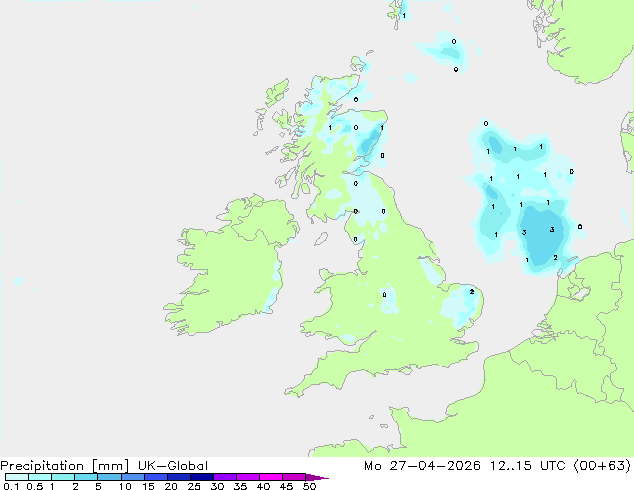Click the 'UK-Global' model label
Viewport: 634px width, 490px height.
point(173,466)
